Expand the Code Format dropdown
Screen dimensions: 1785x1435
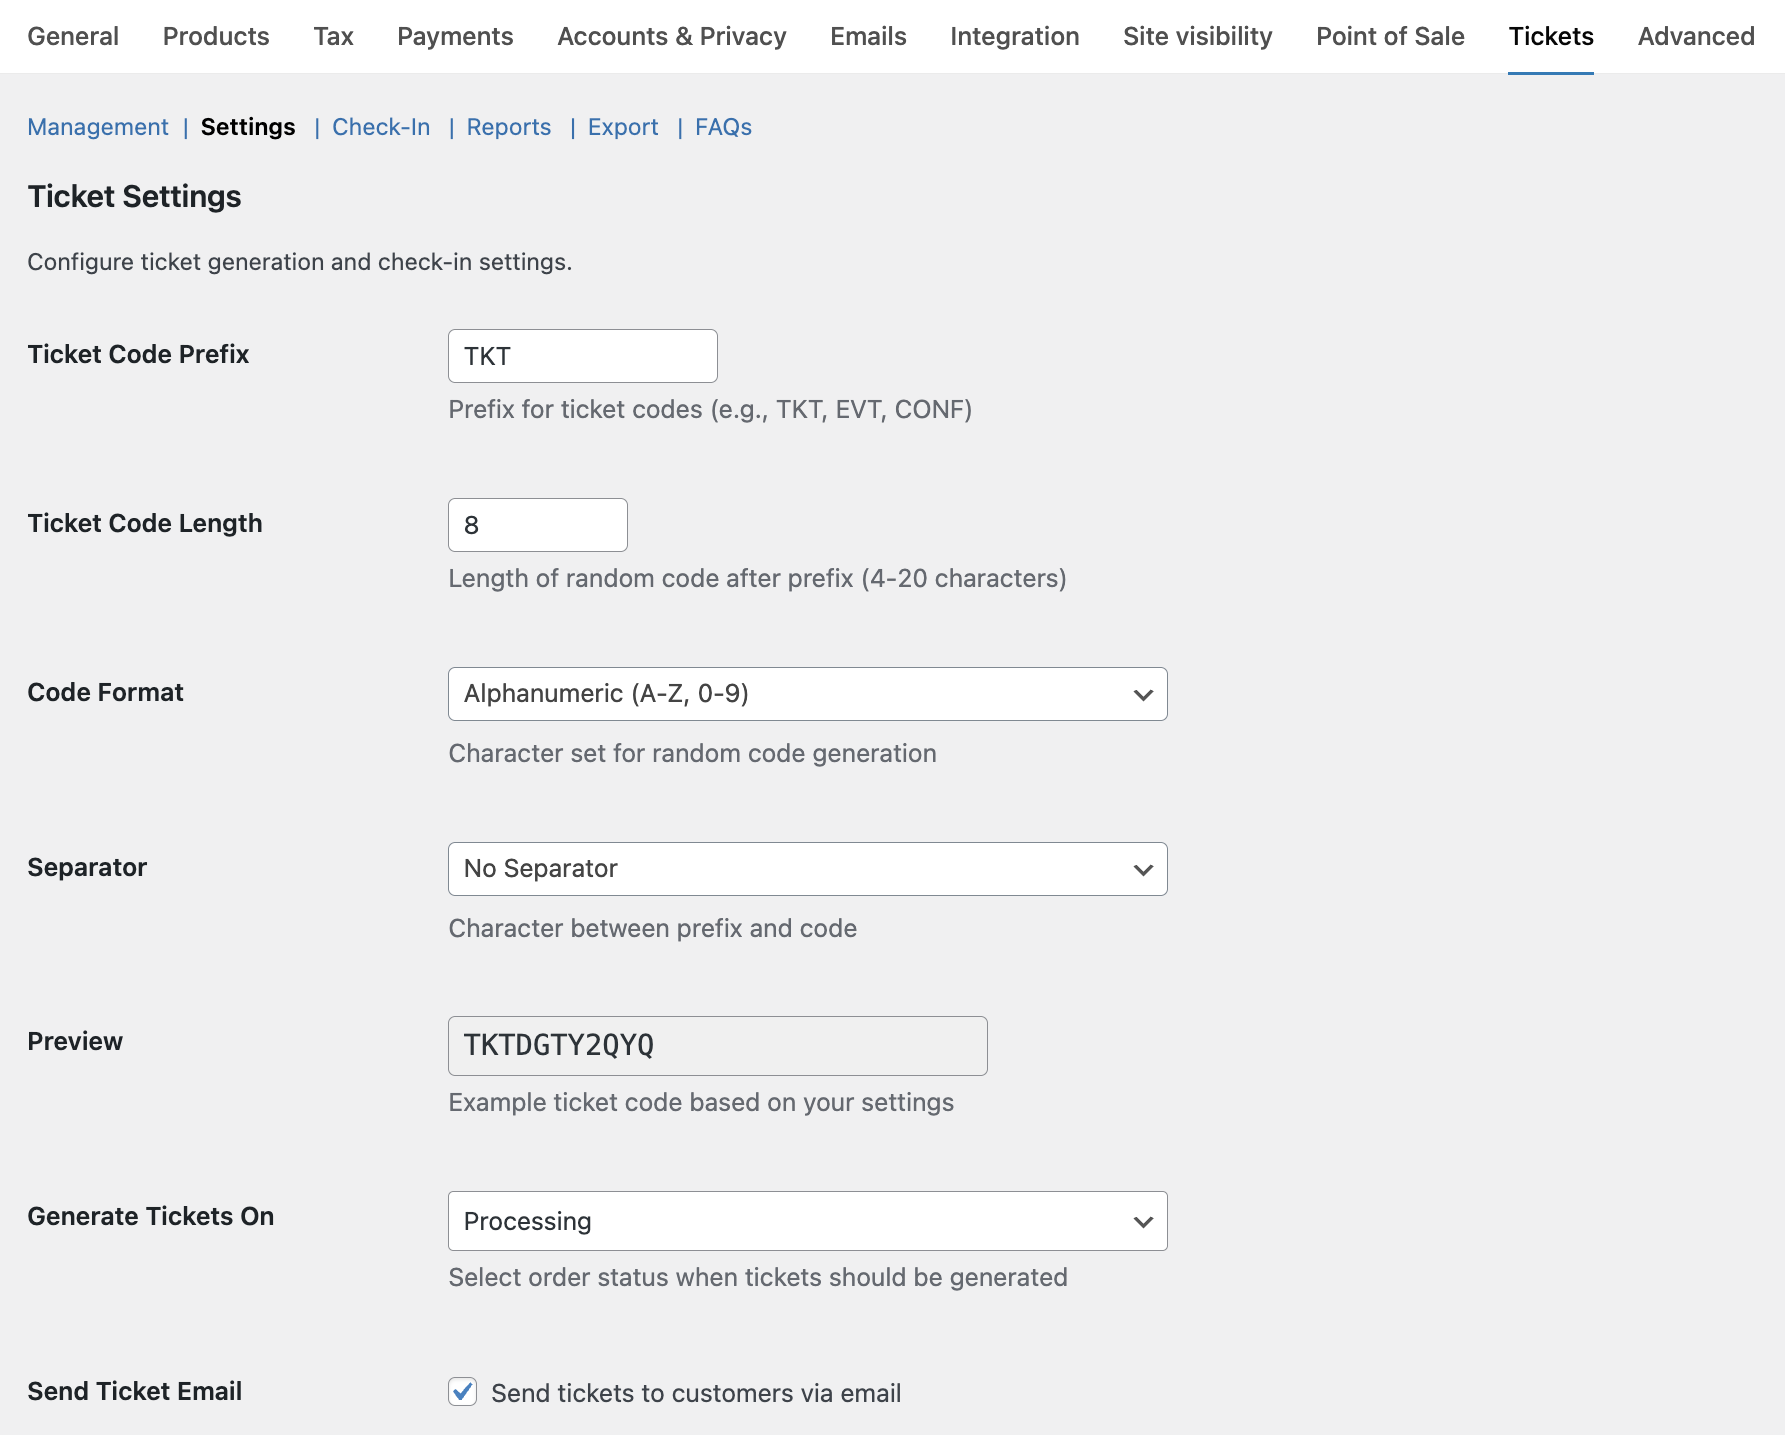807,694
